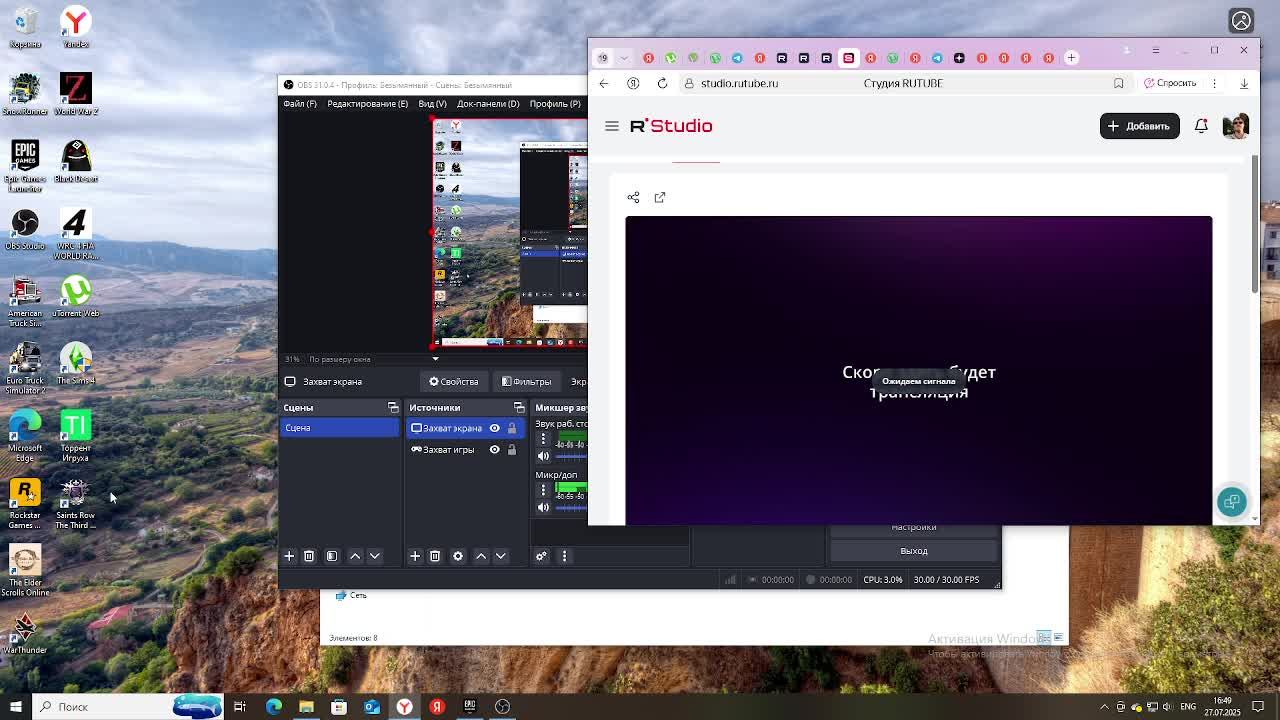1280x720 pixels.
Task: Expand the browser tab list dropdown
Action: coord(625,58)
